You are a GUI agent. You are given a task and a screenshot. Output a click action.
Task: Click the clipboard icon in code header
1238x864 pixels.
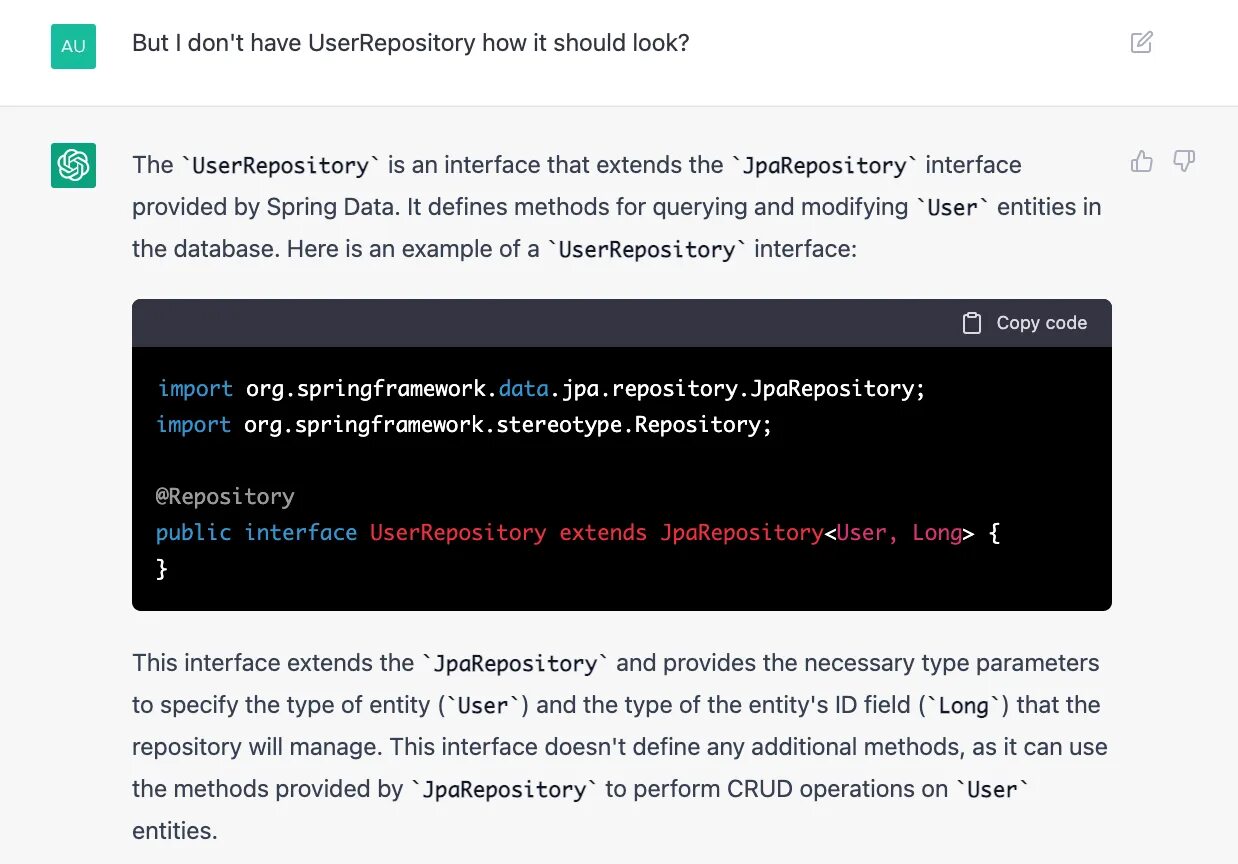(971, 323)
